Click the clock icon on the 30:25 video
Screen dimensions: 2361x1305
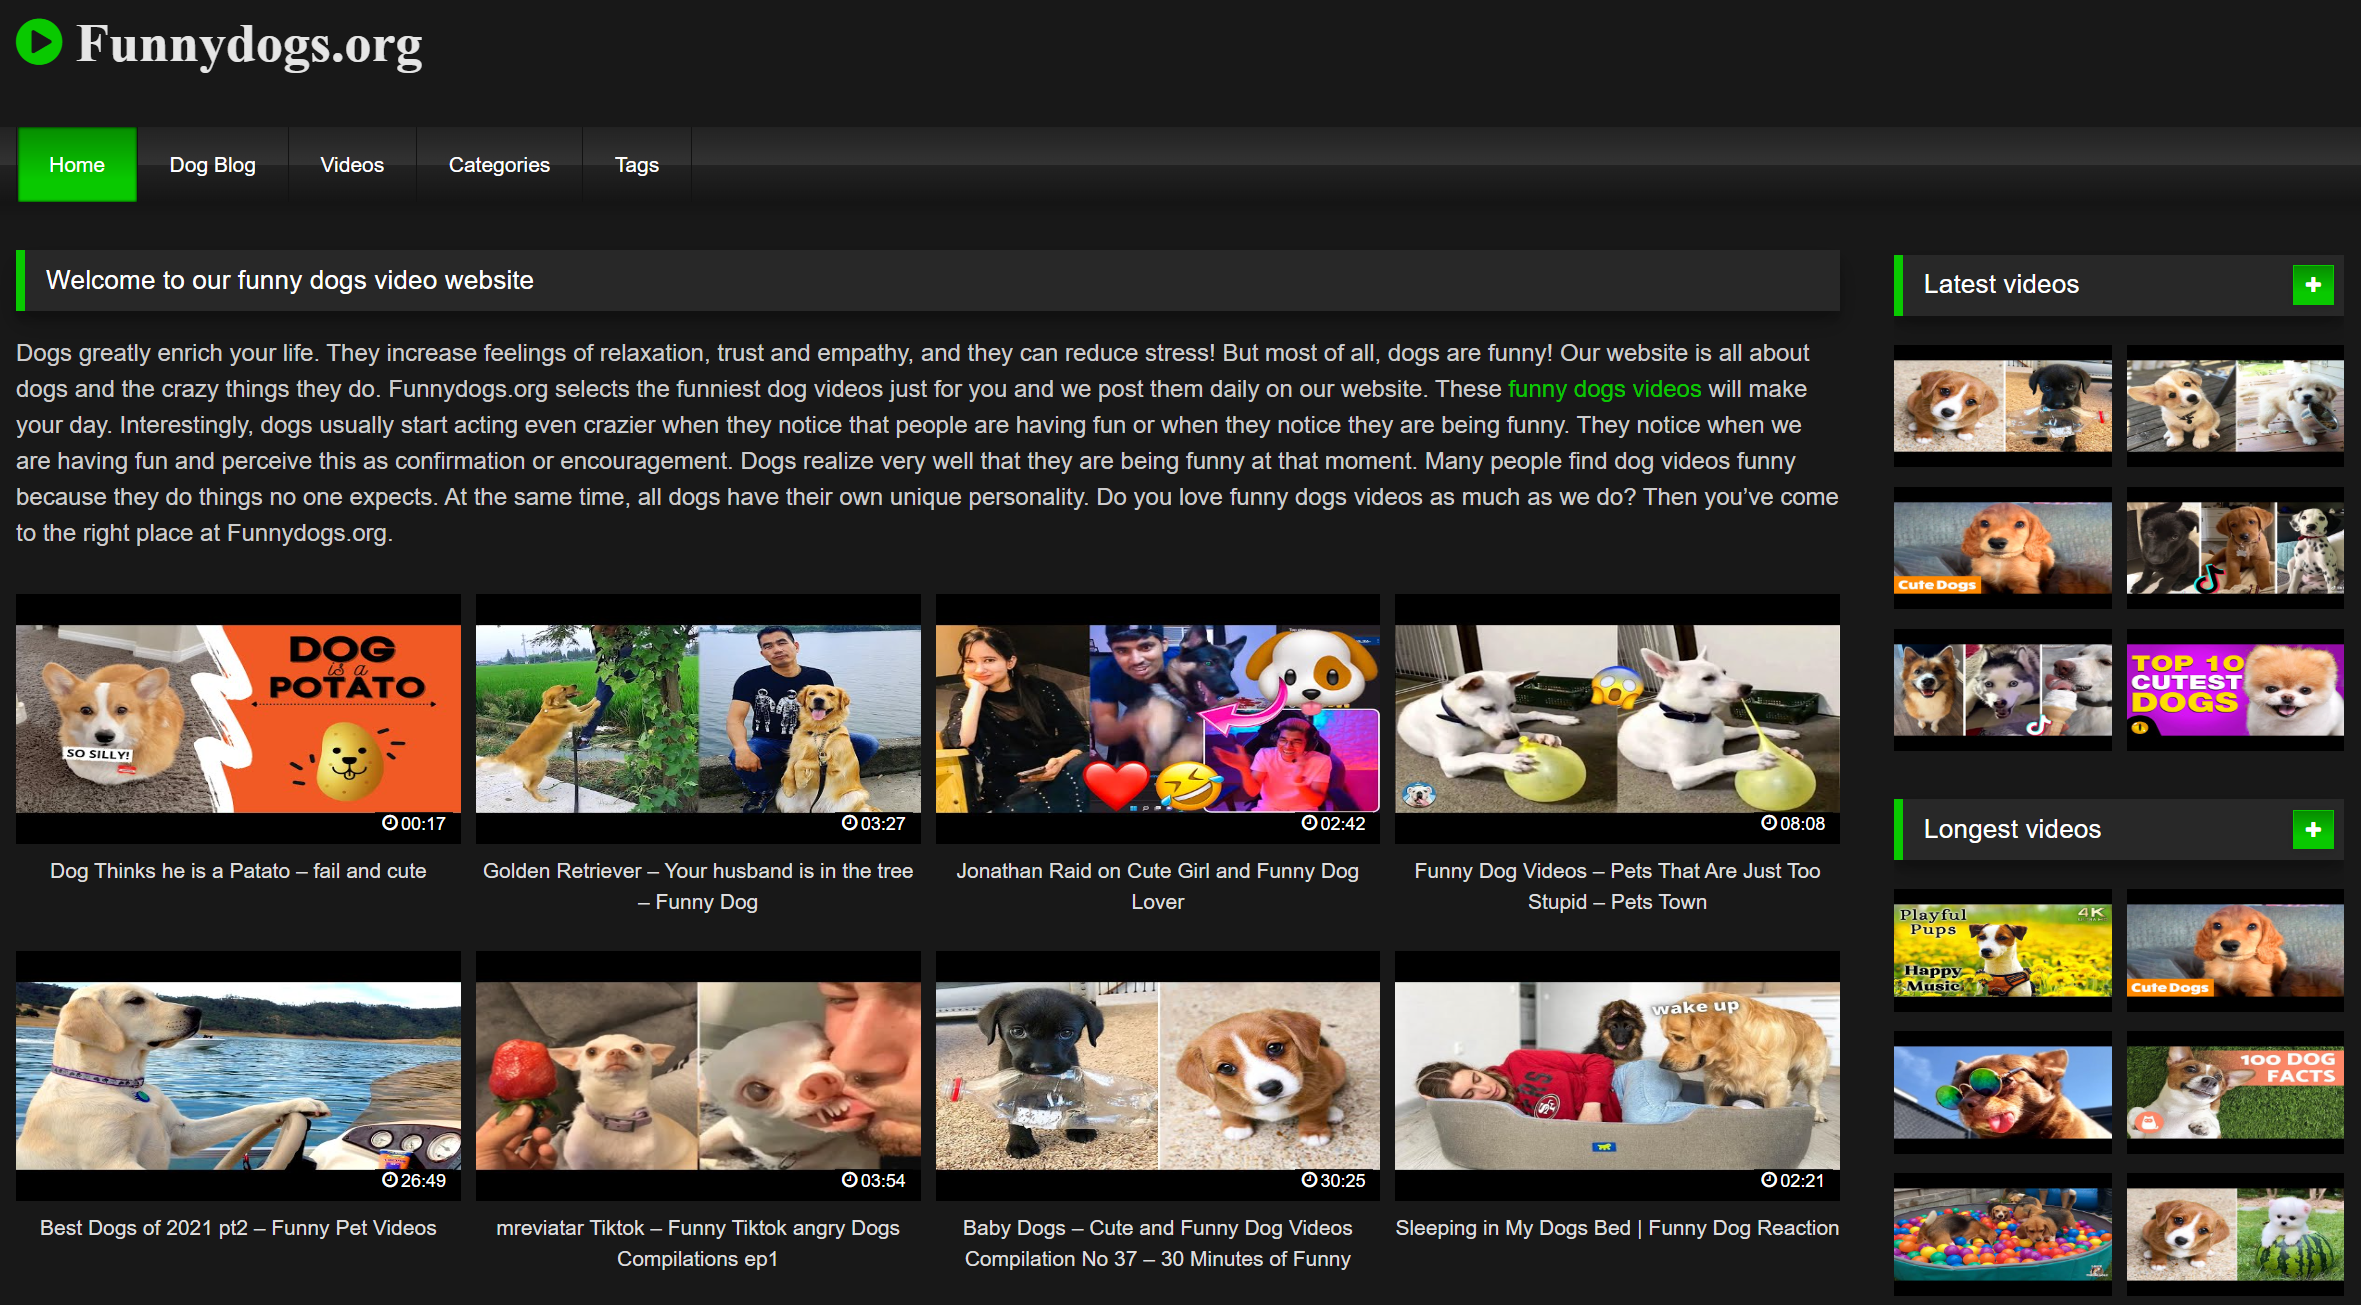(1309, 1180)
